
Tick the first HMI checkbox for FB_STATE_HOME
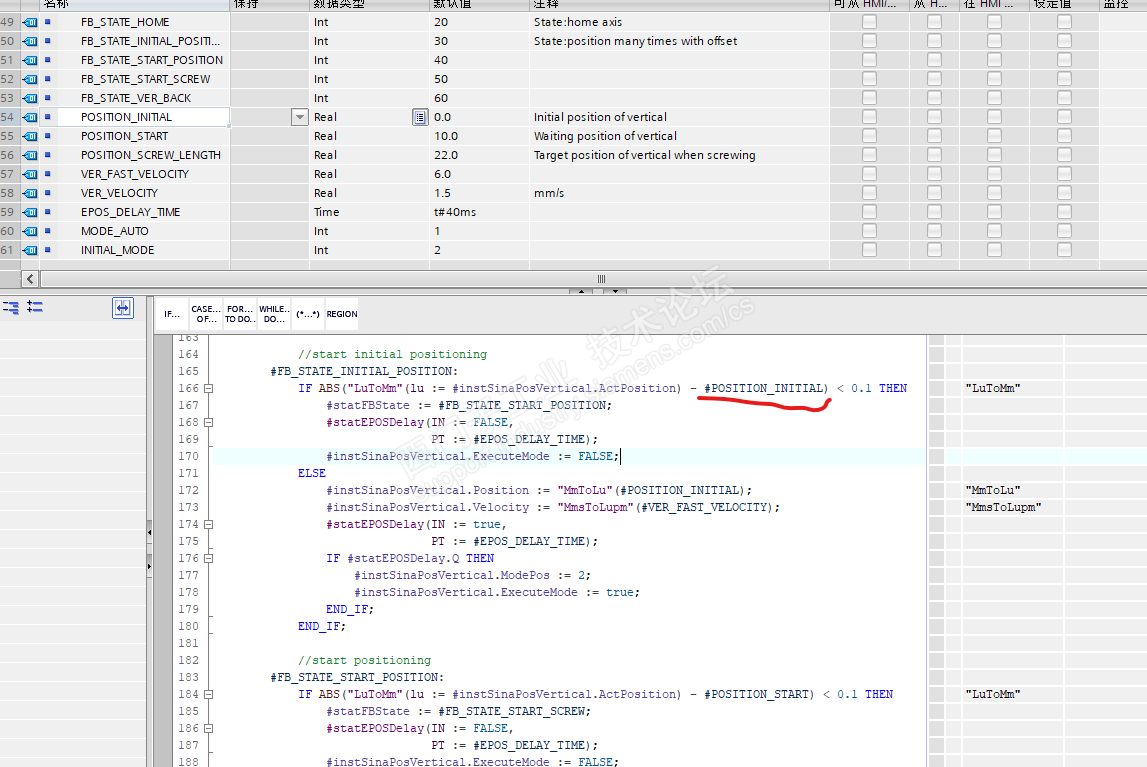869,22
